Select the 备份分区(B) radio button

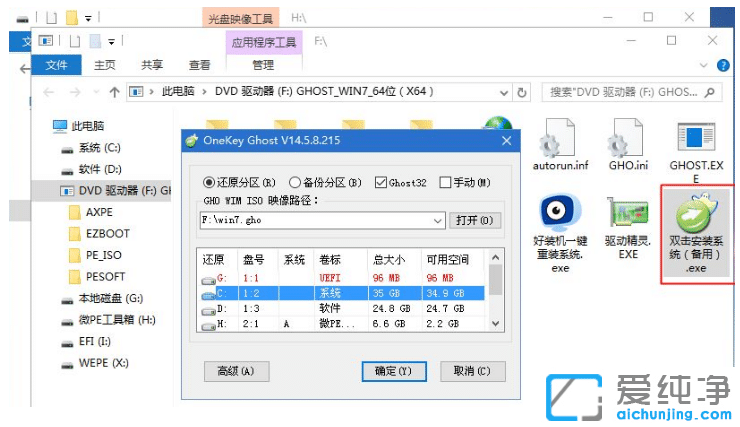click(x=295, y=182)
